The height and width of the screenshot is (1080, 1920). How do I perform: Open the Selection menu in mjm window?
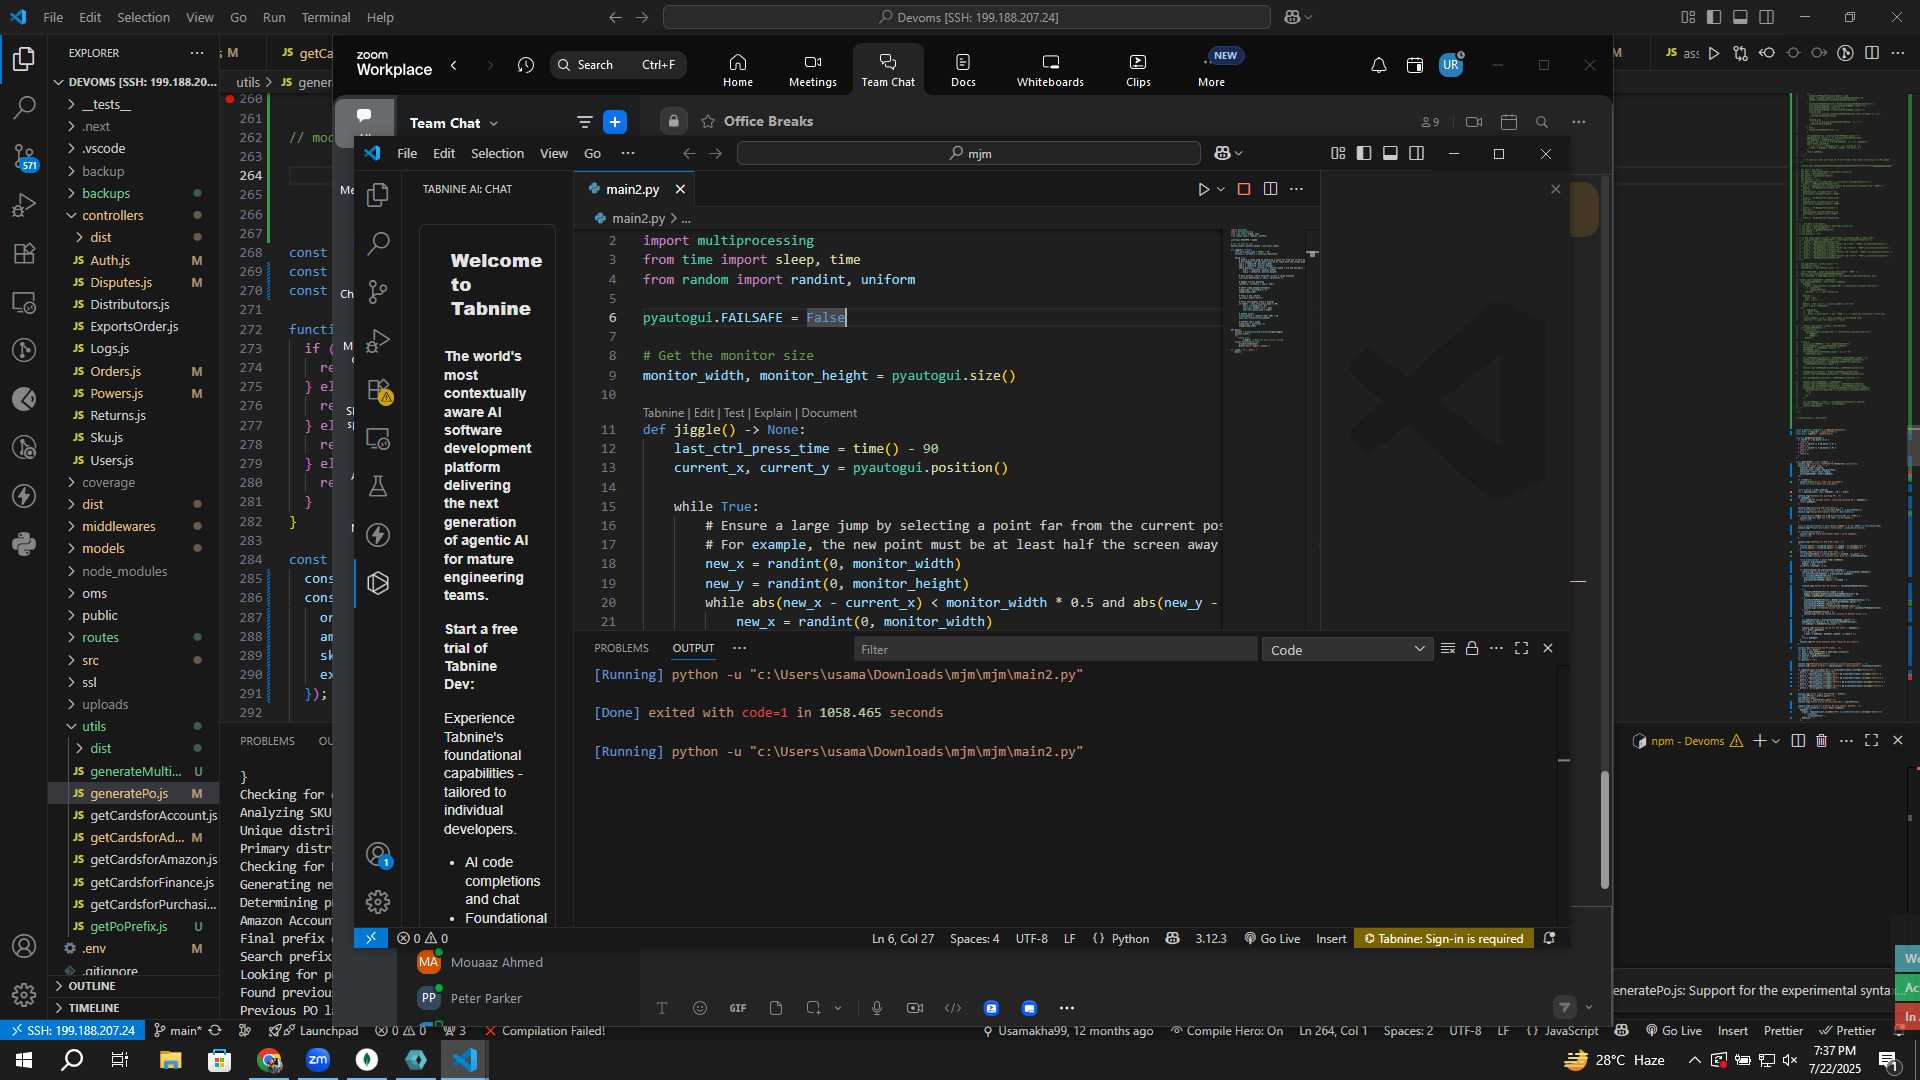(497, 153)
